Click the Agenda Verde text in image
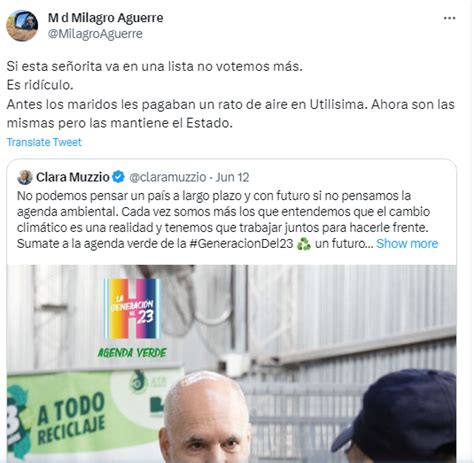Screen dimensions: 474x463 coord(132,353)
